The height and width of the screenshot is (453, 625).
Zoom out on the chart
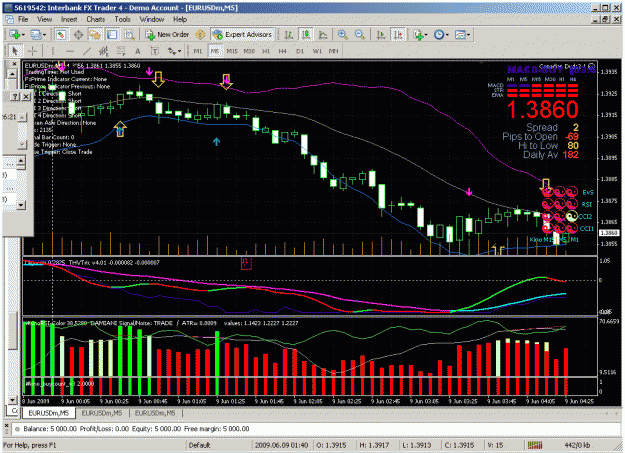[360, 35]
